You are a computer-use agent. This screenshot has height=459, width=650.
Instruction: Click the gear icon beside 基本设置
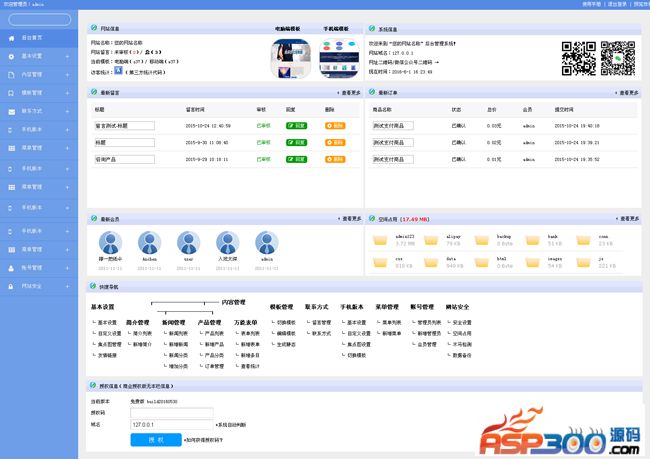11,56
